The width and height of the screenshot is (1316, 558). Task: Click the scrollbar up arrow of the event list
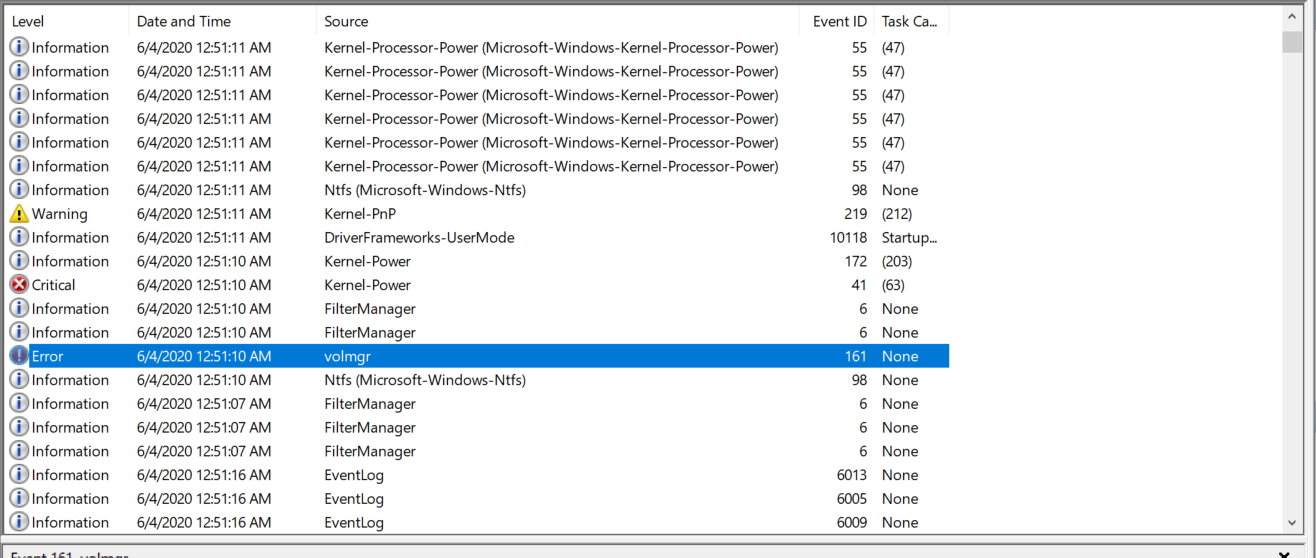[1291, 17]
